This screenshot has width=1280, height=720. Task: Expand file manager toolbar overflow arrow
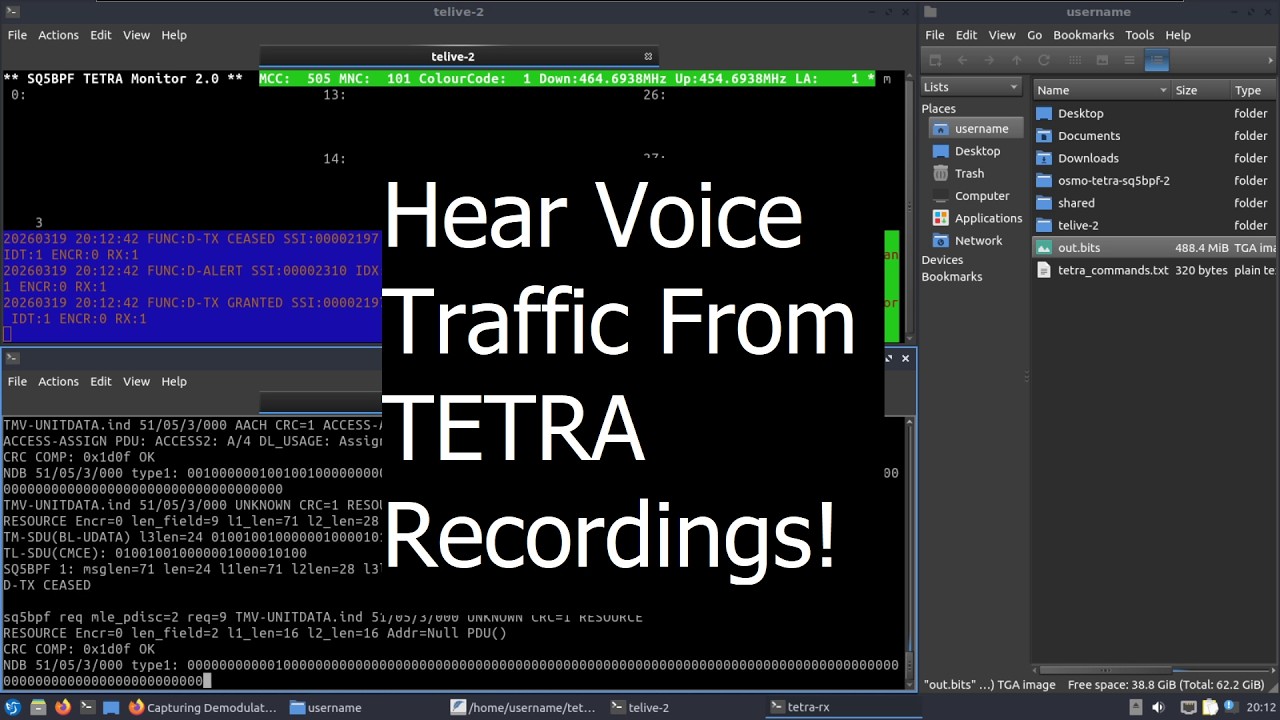(x=1271, y=60)
